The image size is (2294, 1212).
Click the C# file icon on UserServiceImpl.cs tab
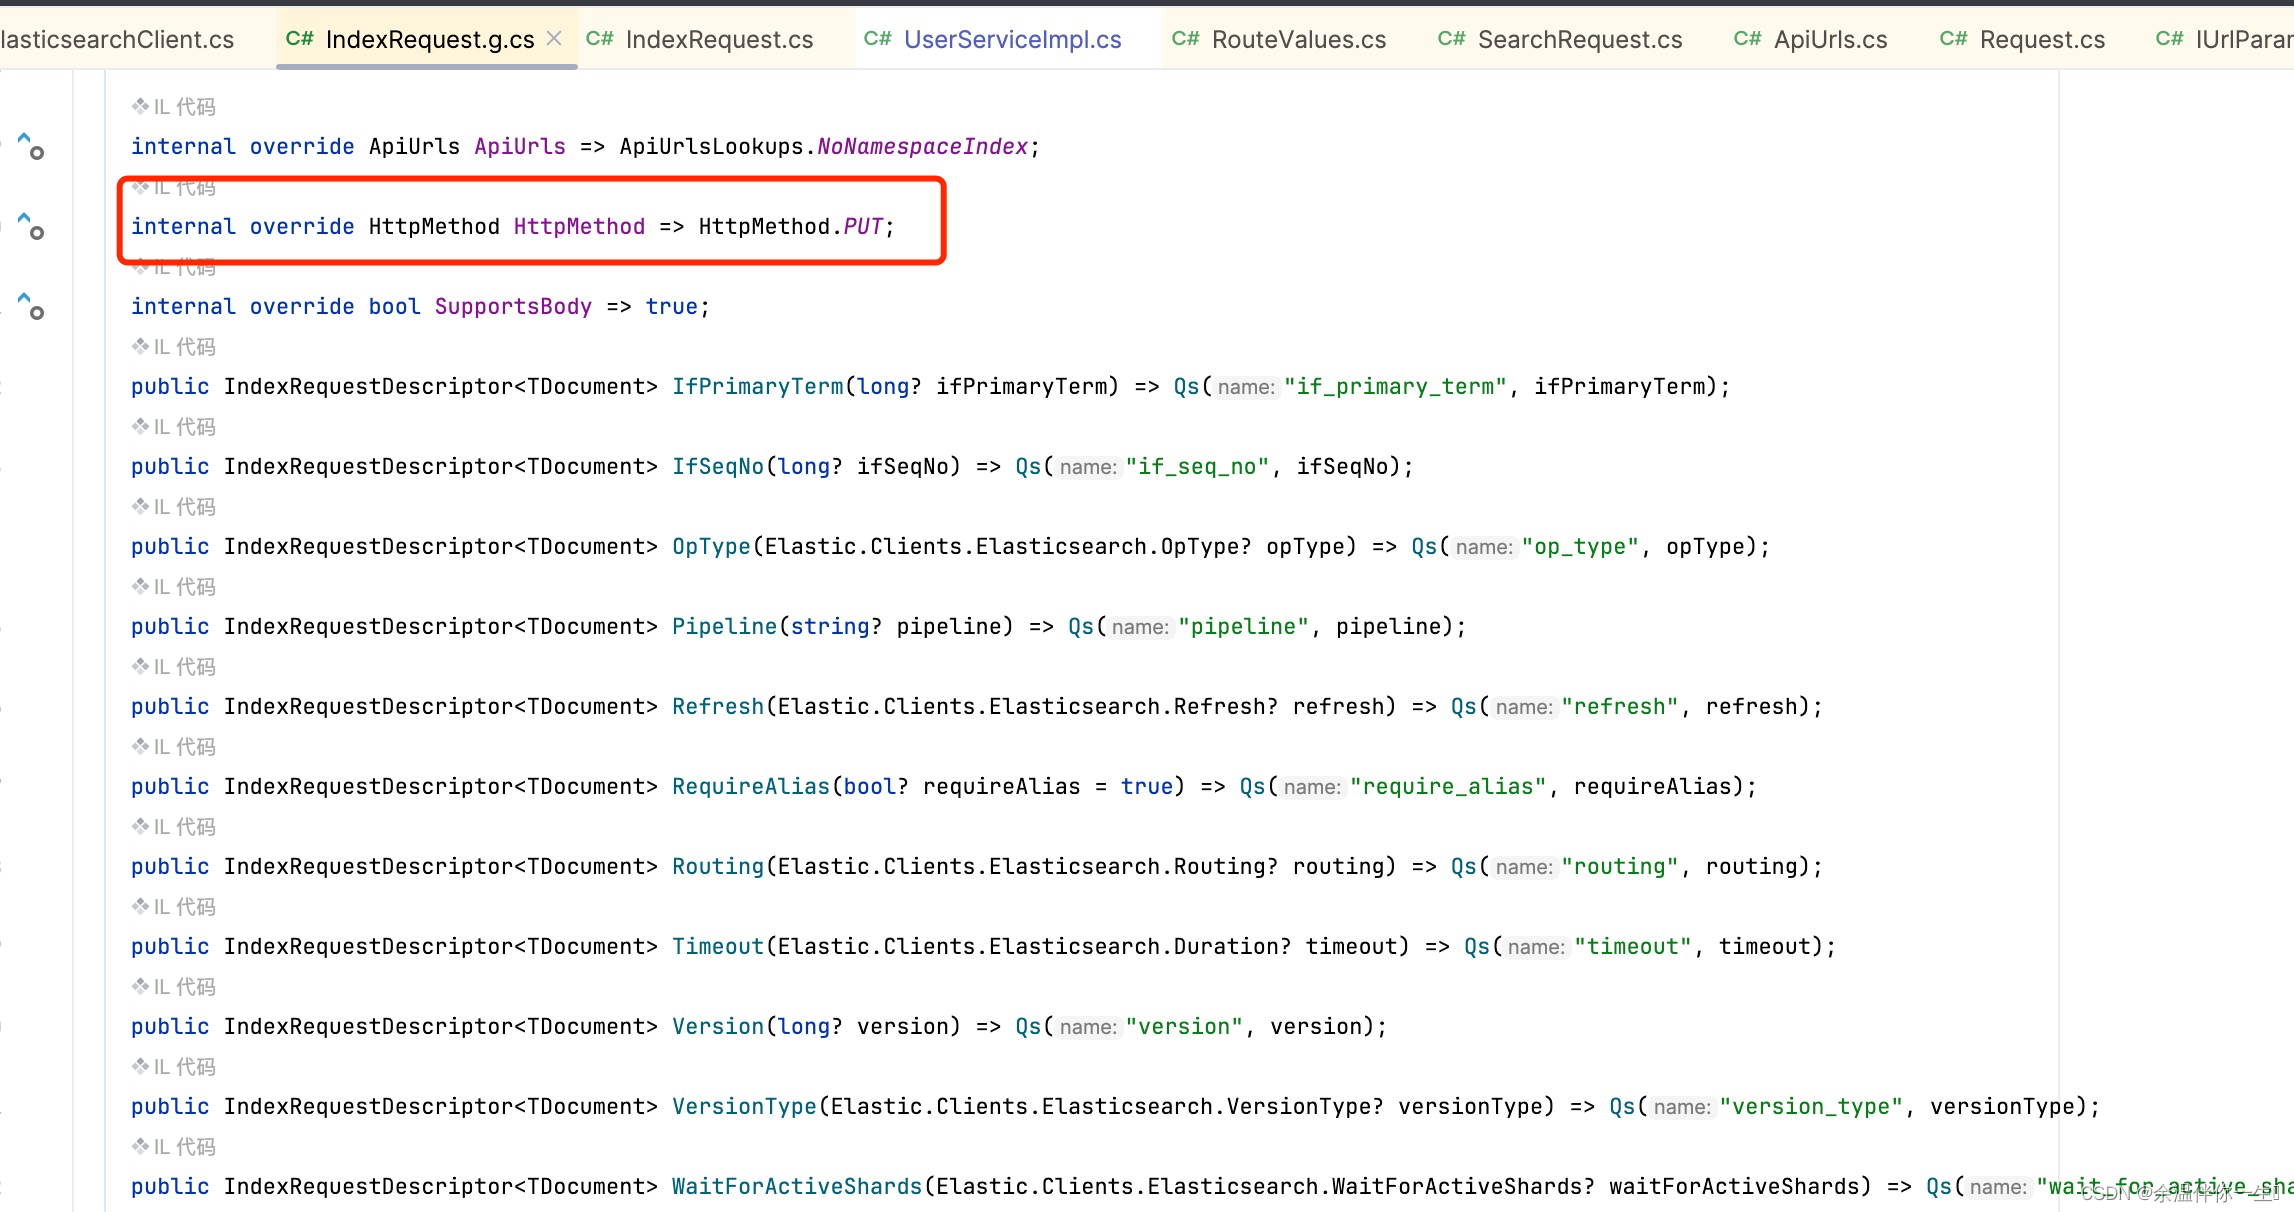(x=877, y=39)
